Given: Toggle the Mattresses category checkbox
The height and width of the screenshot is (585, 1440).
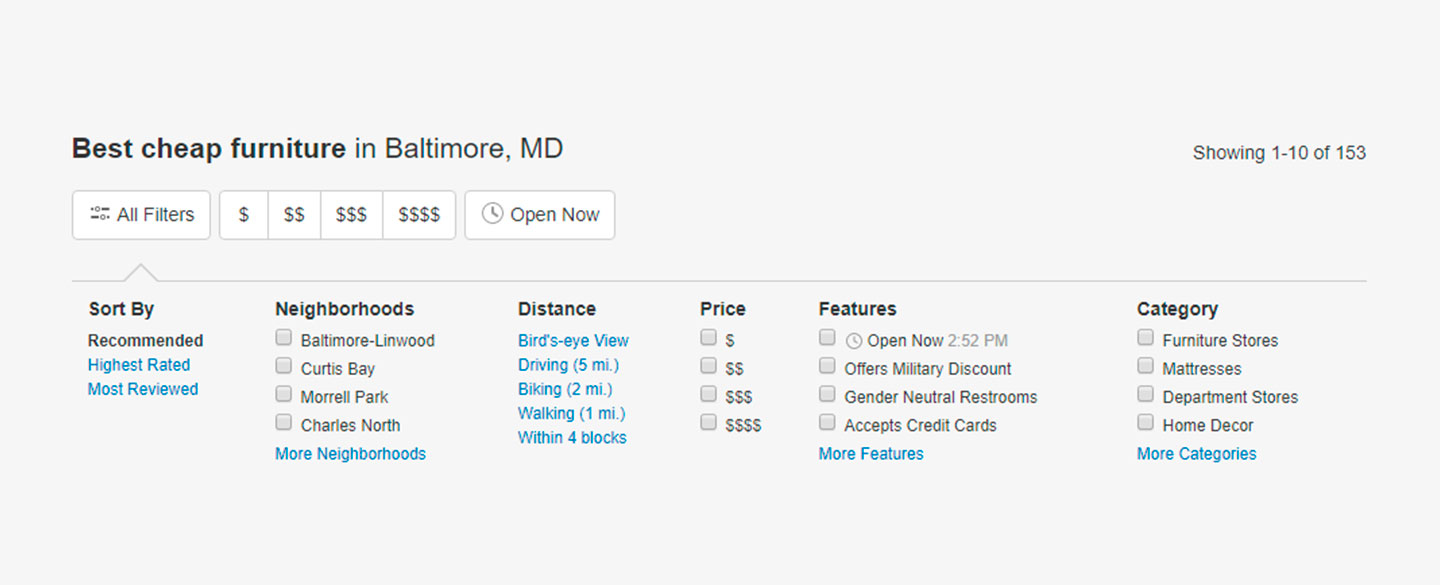Looking at the screenshot, I should [x=1145, y=366].
